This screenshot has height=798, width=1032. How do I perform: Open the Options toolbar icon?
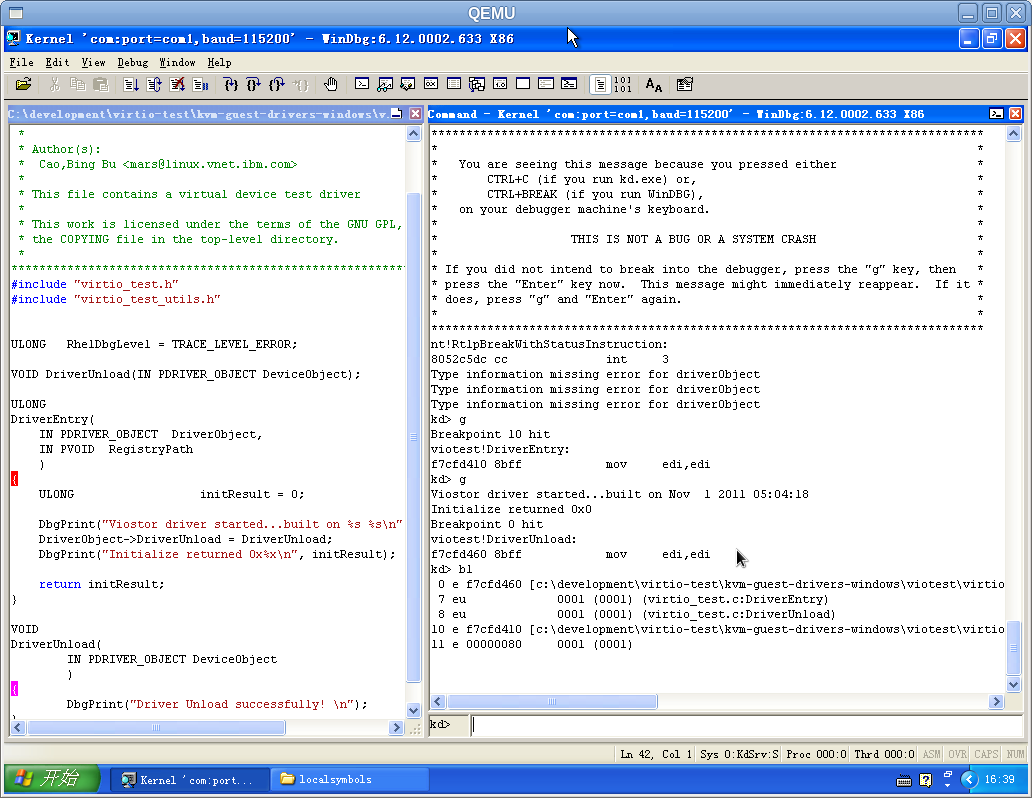pyautogui.click(x=685, y=84)
